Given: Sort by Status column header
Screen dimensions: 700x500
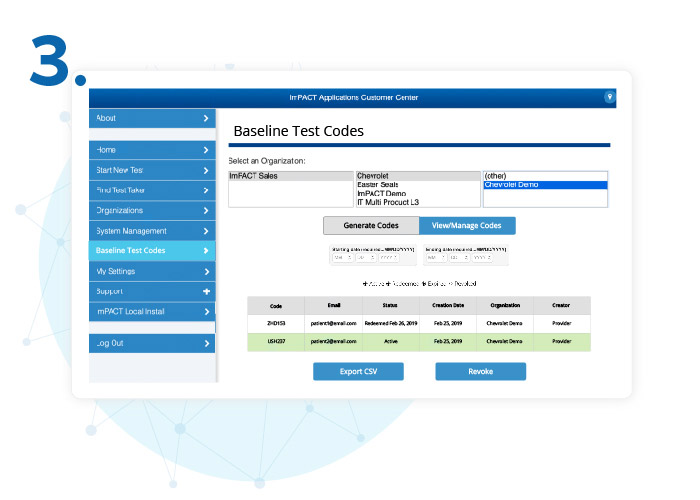Looking at the screenshot, I should [391, 306].
